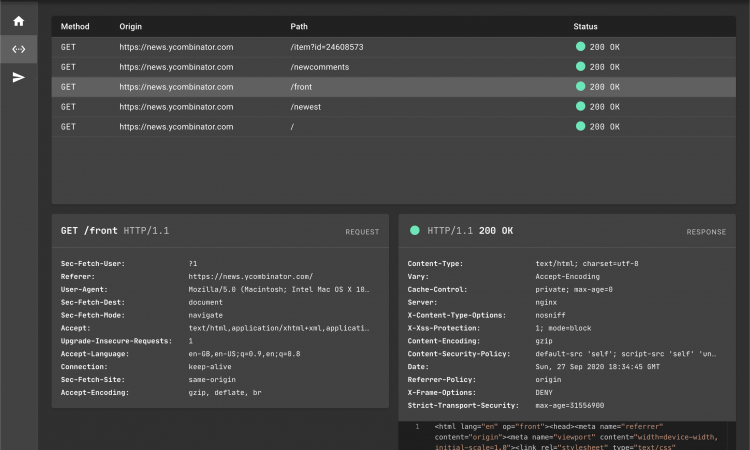Open the sender paper plane icon
The image size is (750, 450).
click(x=19, y=77)
